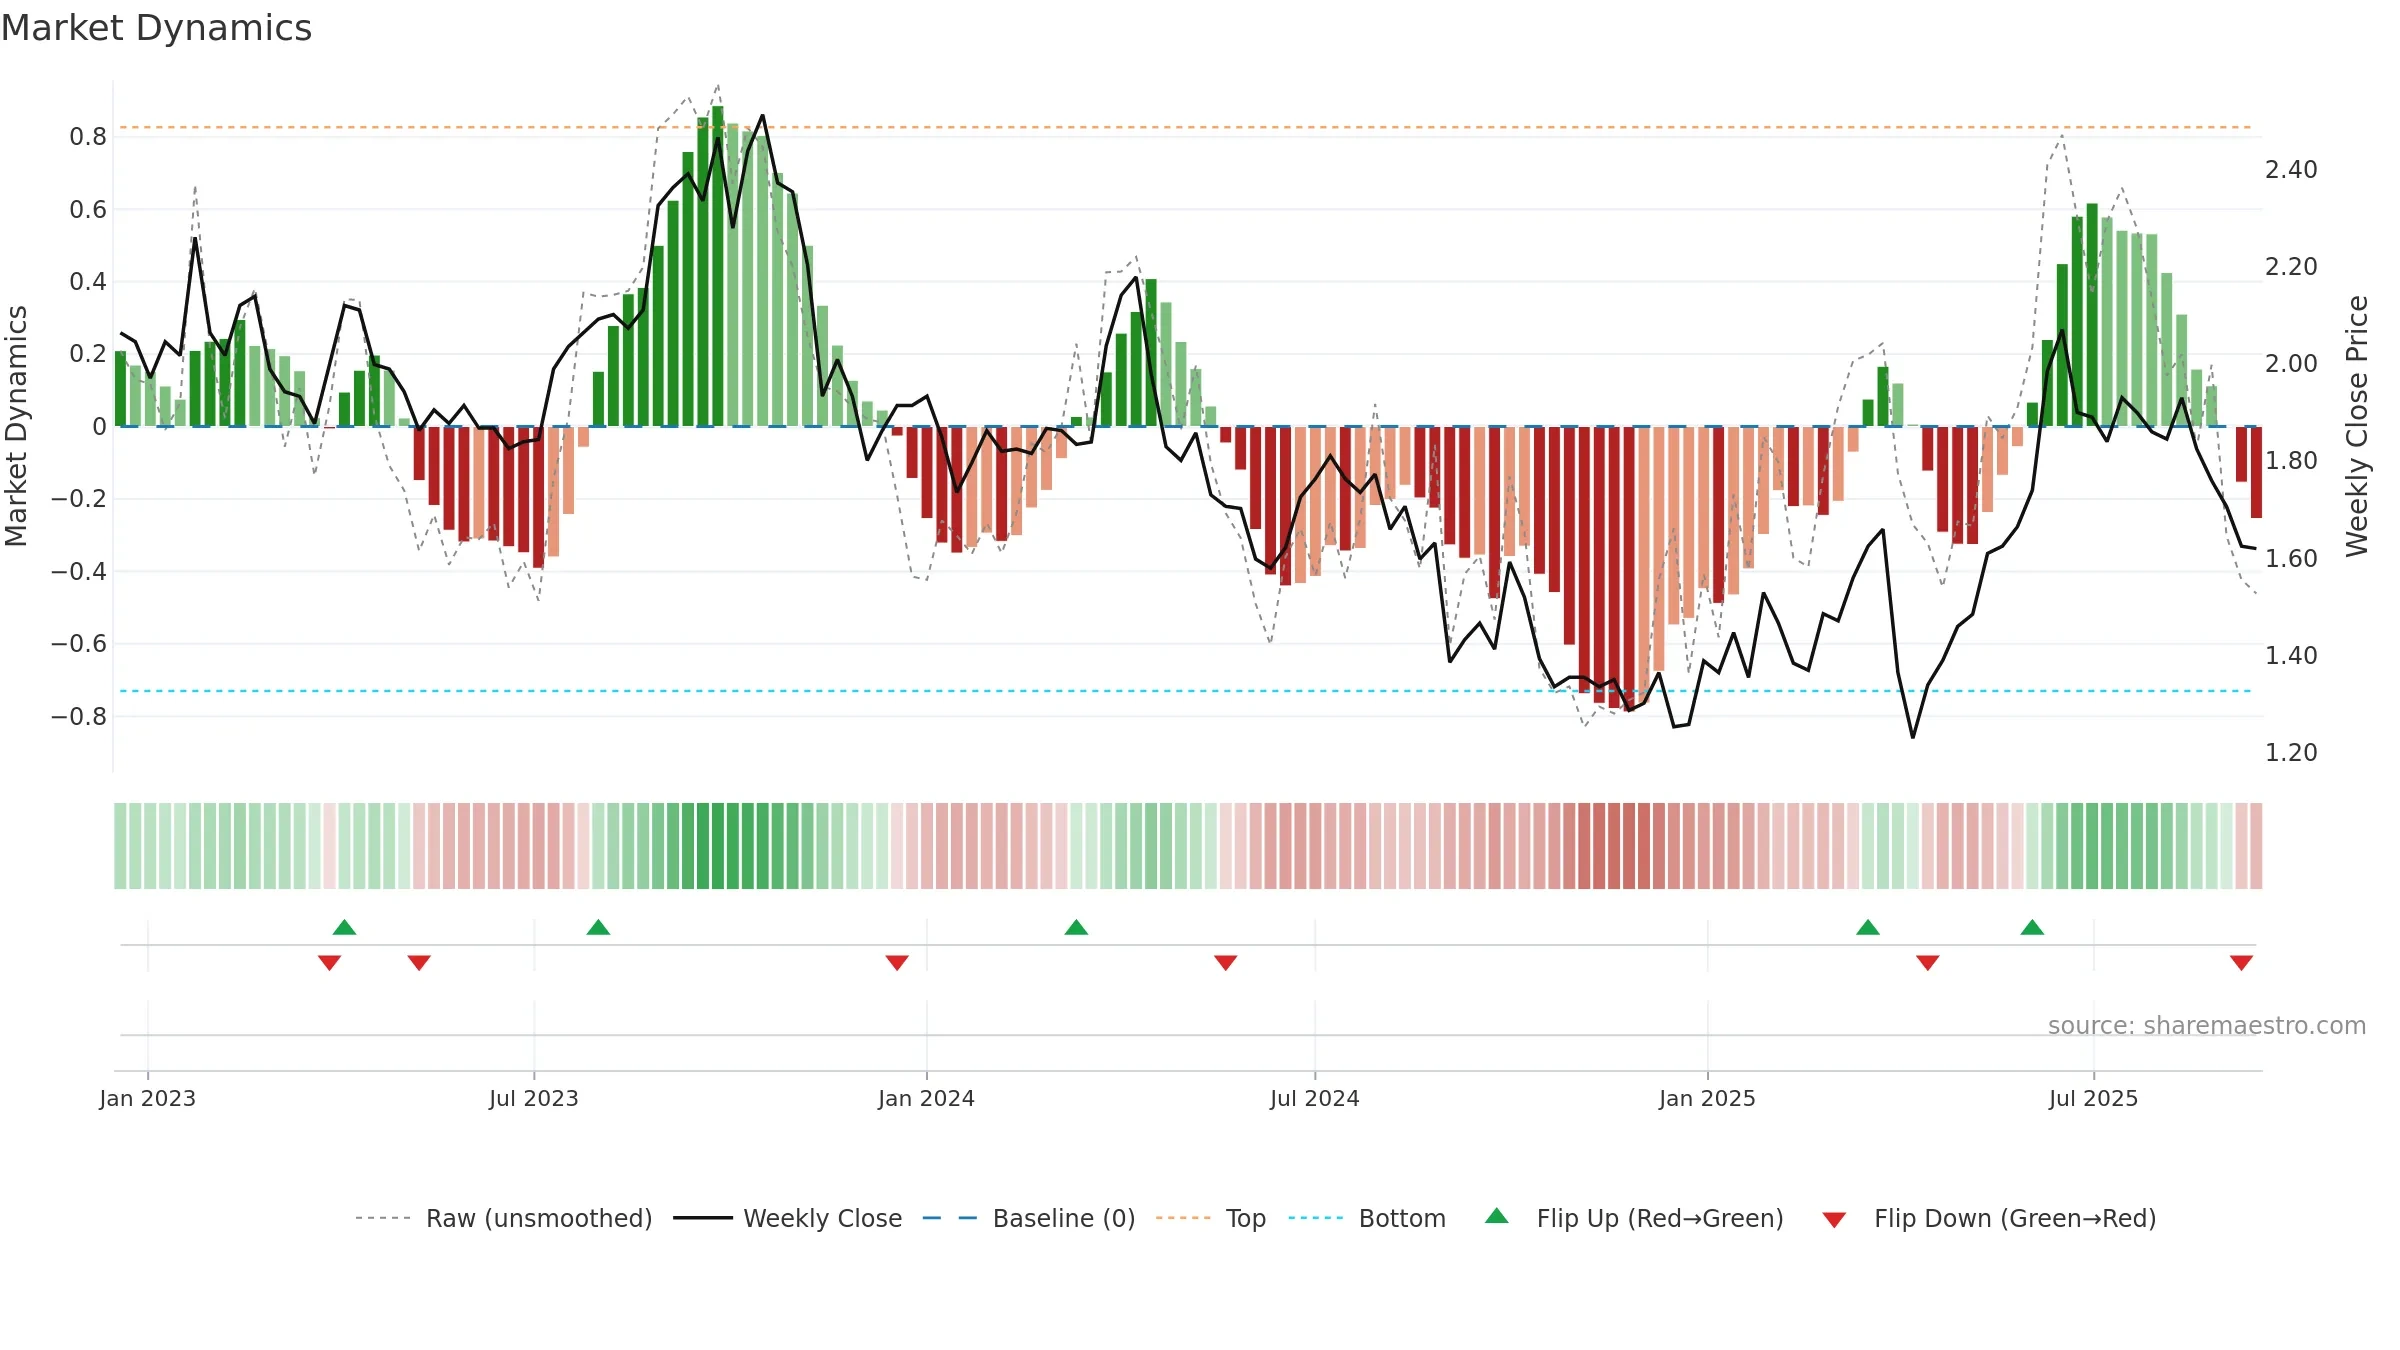Click the Top legend entry
Image resolution: width=2400 pixels, height=1350 pixels.
(x=1211, y=1218)
